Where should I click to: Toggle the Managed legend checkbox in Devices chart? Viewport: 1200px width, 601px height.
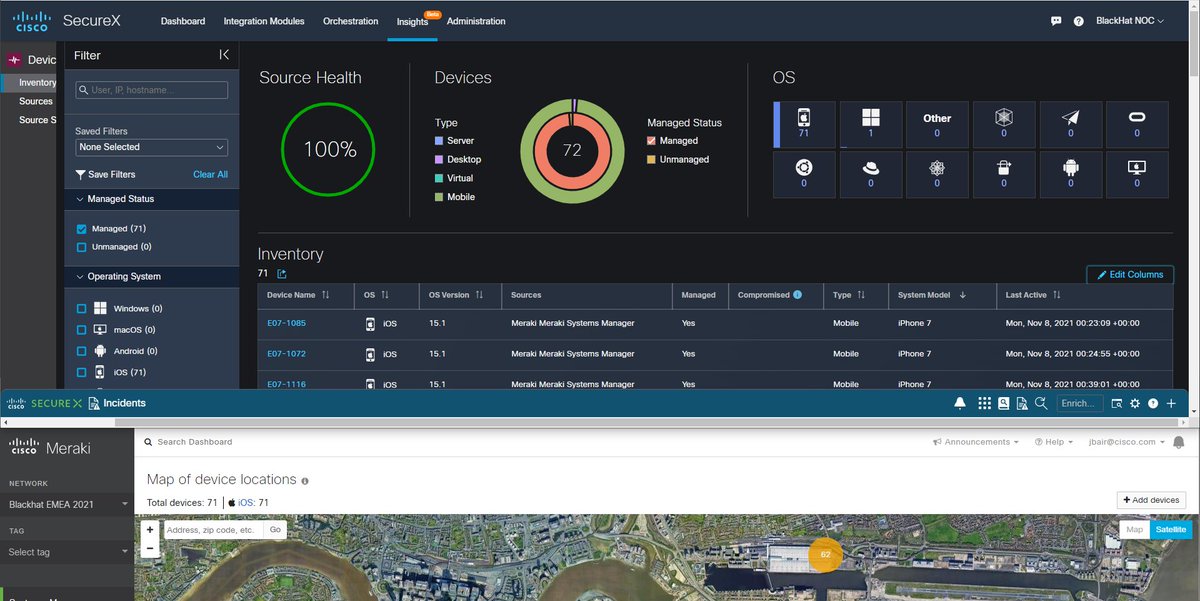(651, 141)
